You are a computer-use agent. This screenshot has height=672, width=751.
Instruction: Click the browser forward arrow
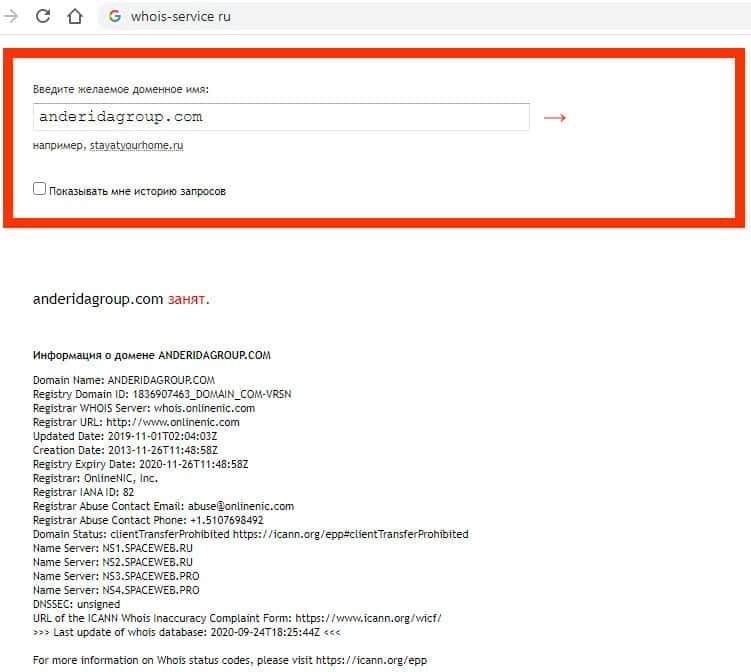[x=11, y=16]
